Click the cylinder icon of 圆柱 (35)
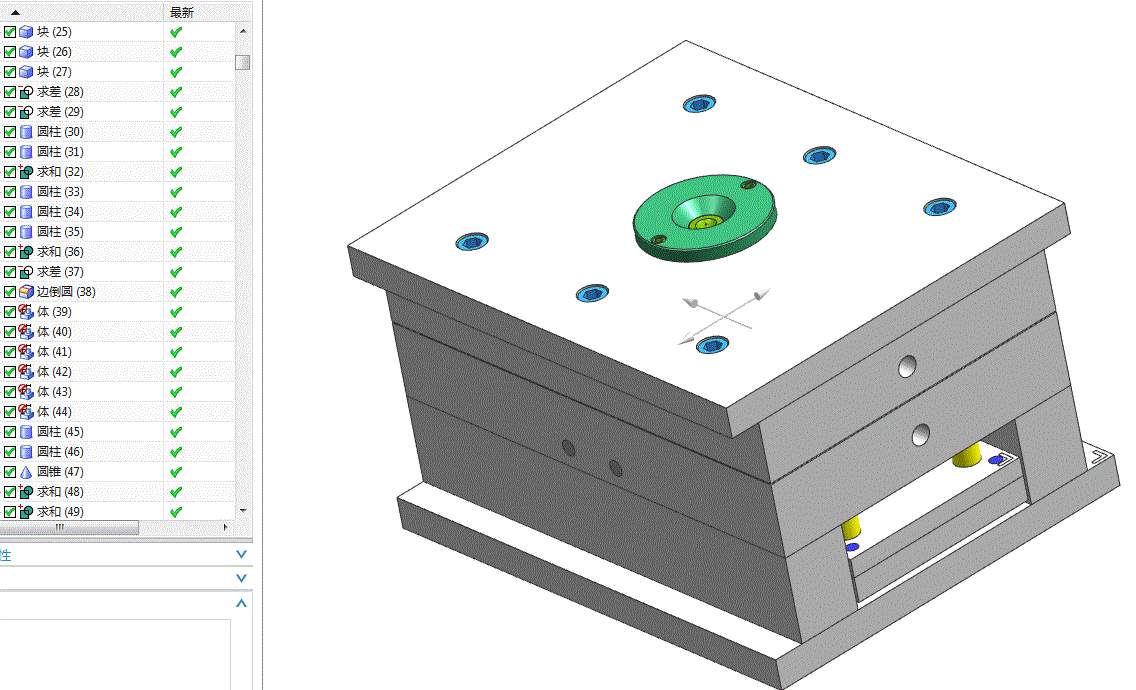1136x690 pixels. tap(26, 232)
